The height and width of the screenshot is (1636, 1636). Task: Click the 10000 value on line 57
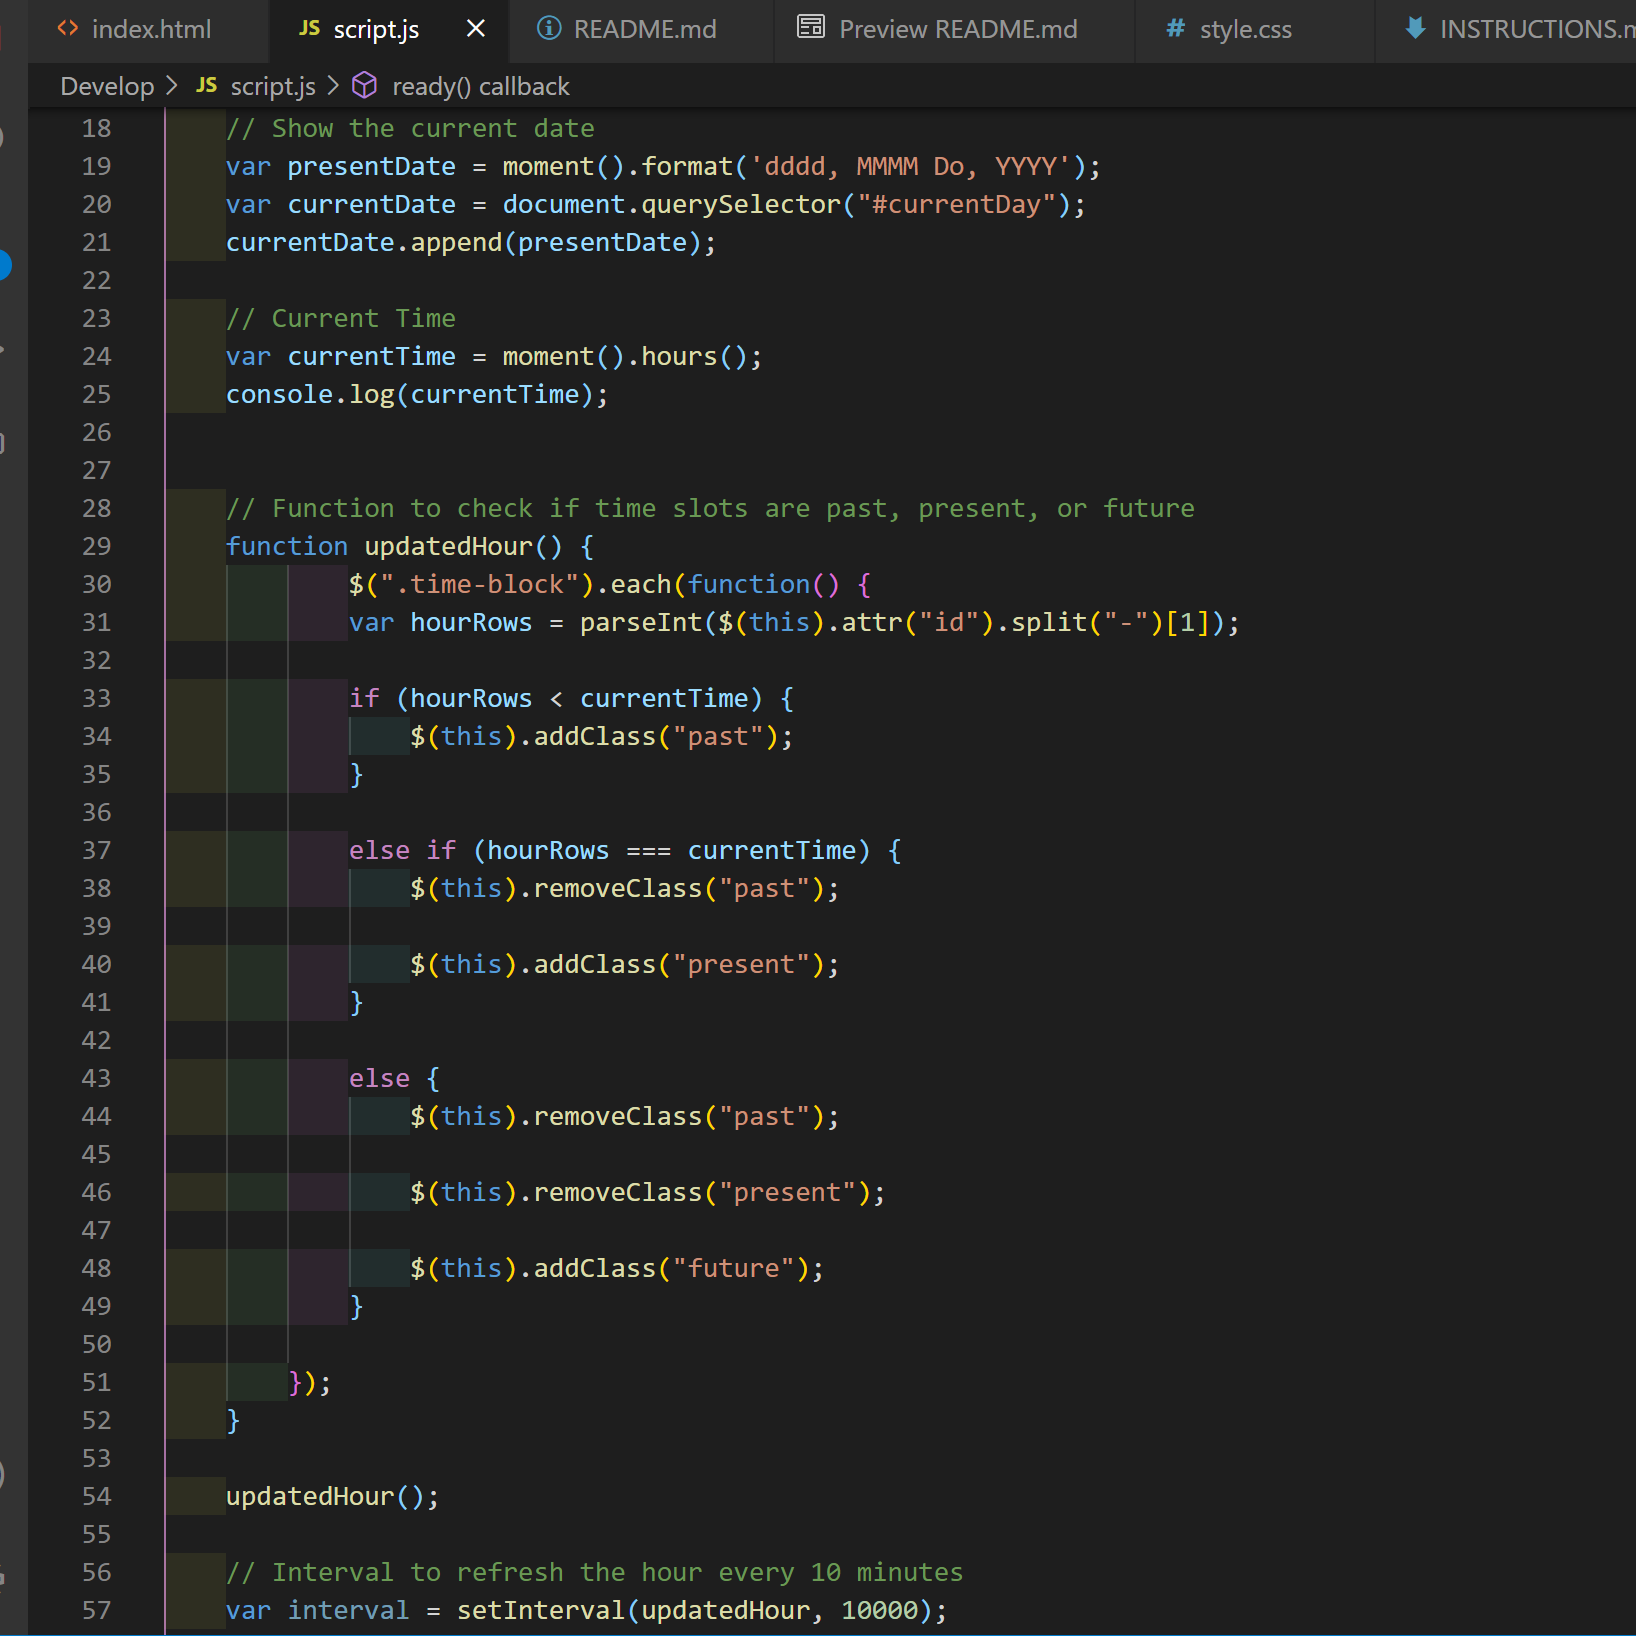pos(880,1611)
